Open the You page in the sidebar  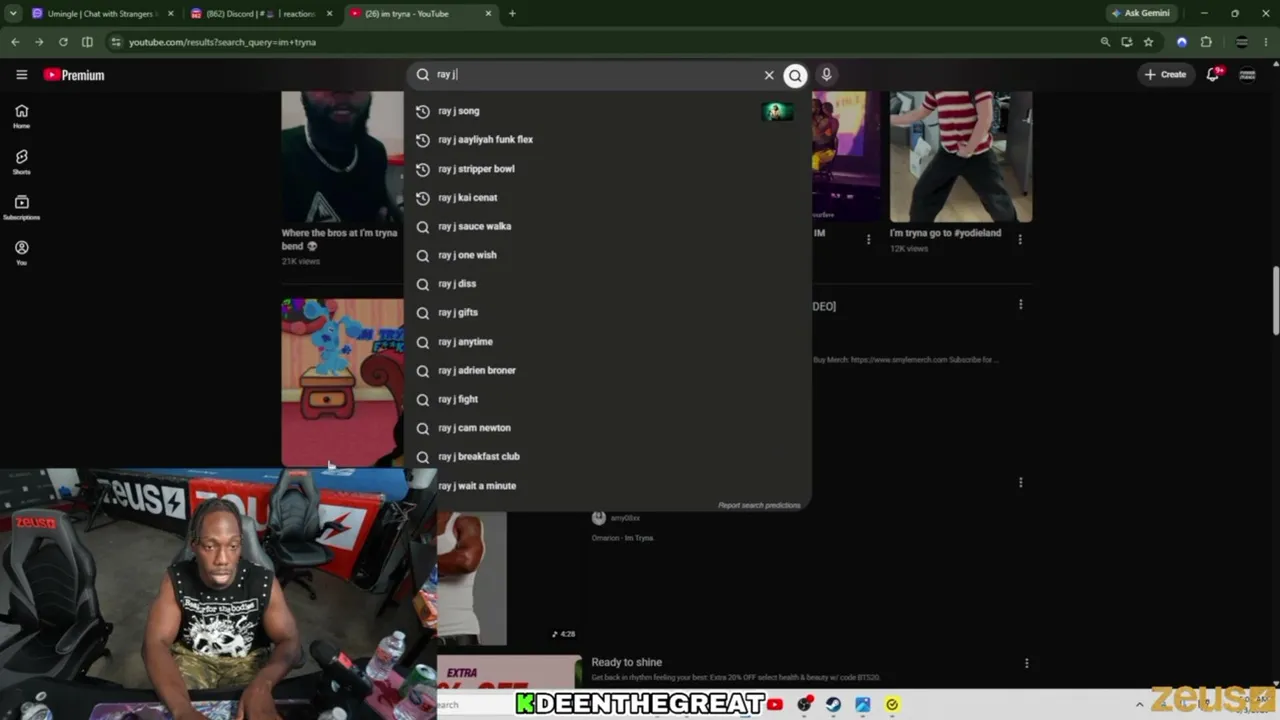21,253
